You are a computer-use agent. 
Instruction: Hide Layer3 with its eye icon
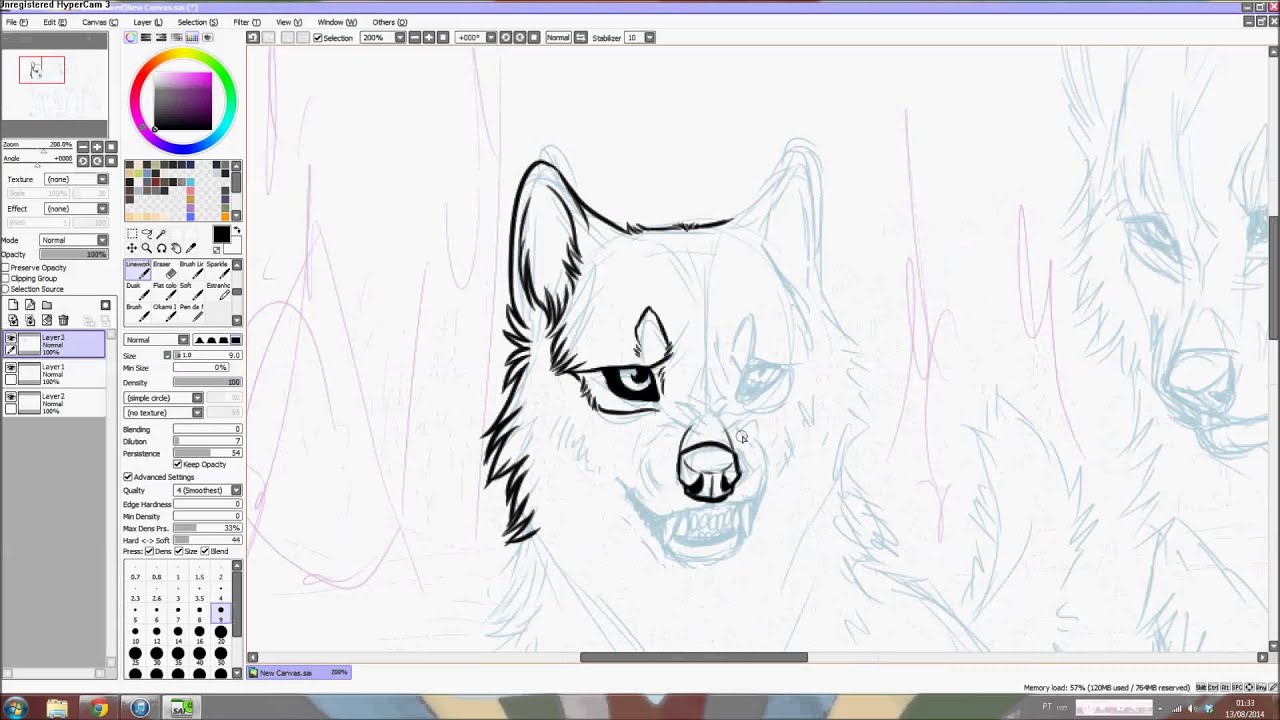[11, 339]
